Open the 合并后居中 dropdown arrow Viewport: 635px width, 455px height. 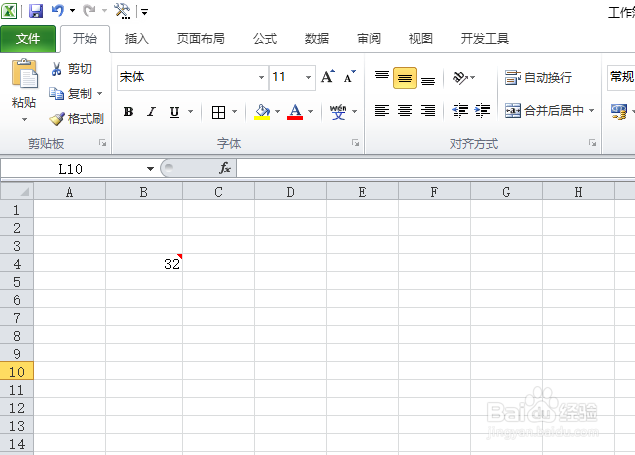tap(591, 110)
